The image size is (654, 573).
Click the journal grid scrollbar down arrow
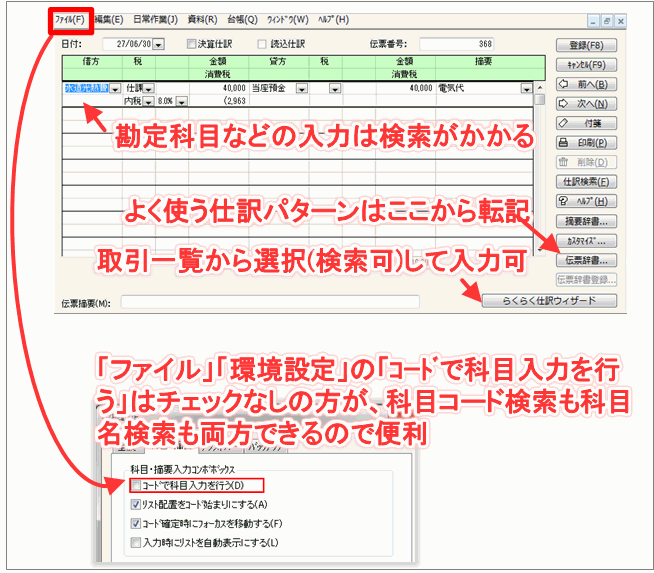tap(540, 250)
